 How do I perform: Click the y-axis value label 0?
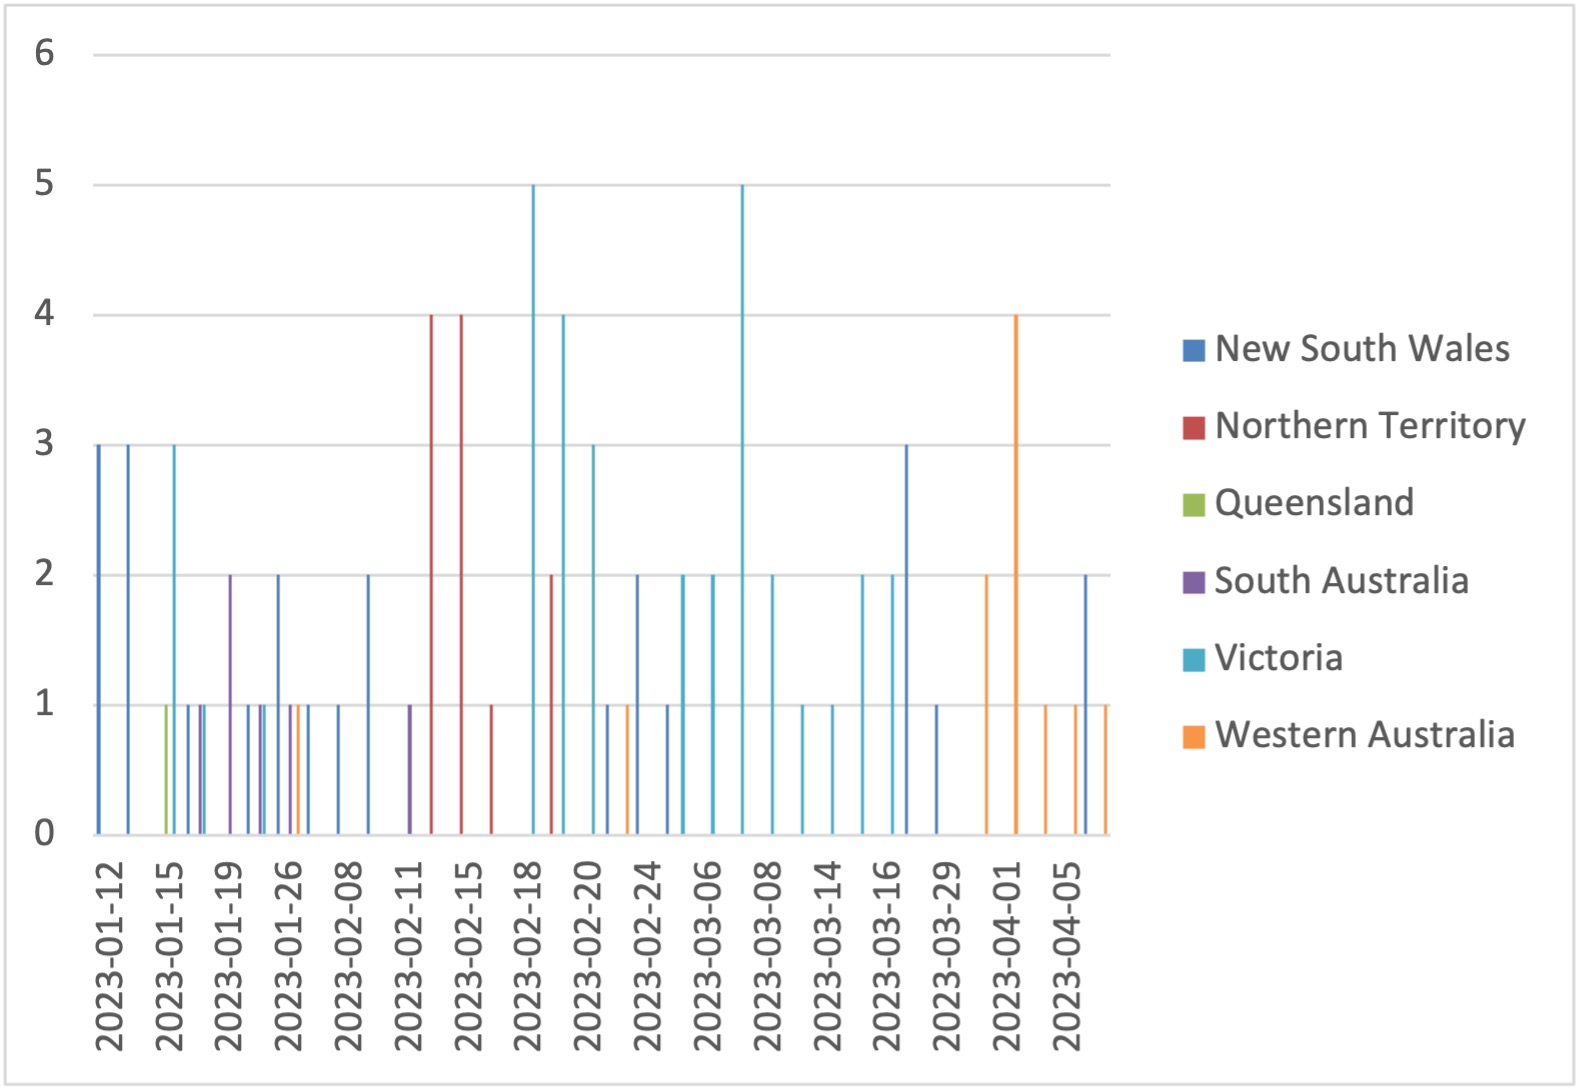coord(44,833)
